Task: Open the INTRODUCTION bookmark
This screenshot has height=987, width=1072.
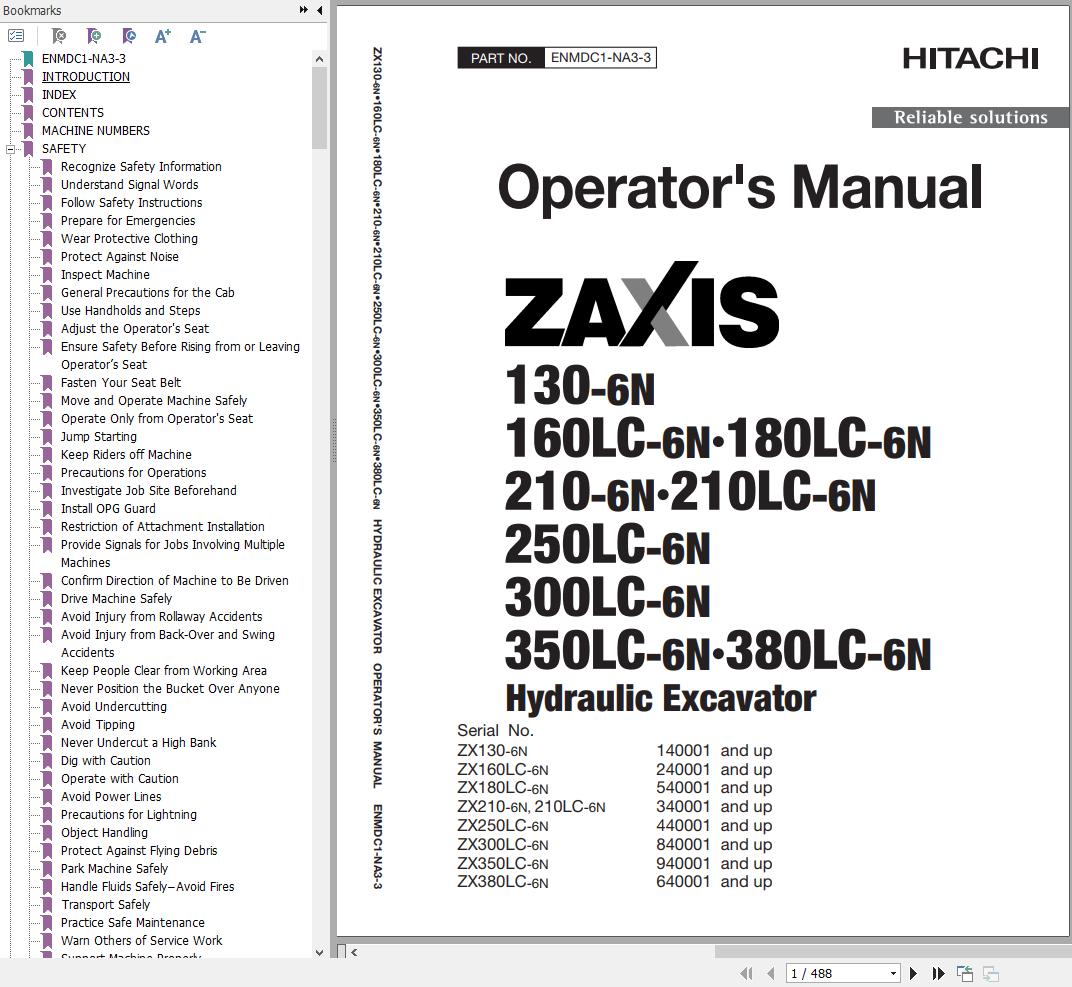Action: tap(85, 77)
